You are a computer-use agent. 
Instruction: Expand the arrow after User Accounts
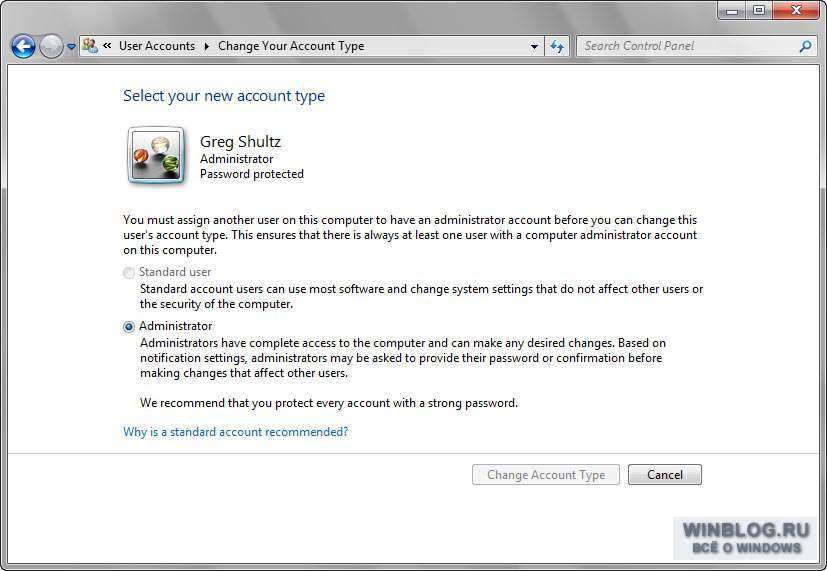coord(207,46)
